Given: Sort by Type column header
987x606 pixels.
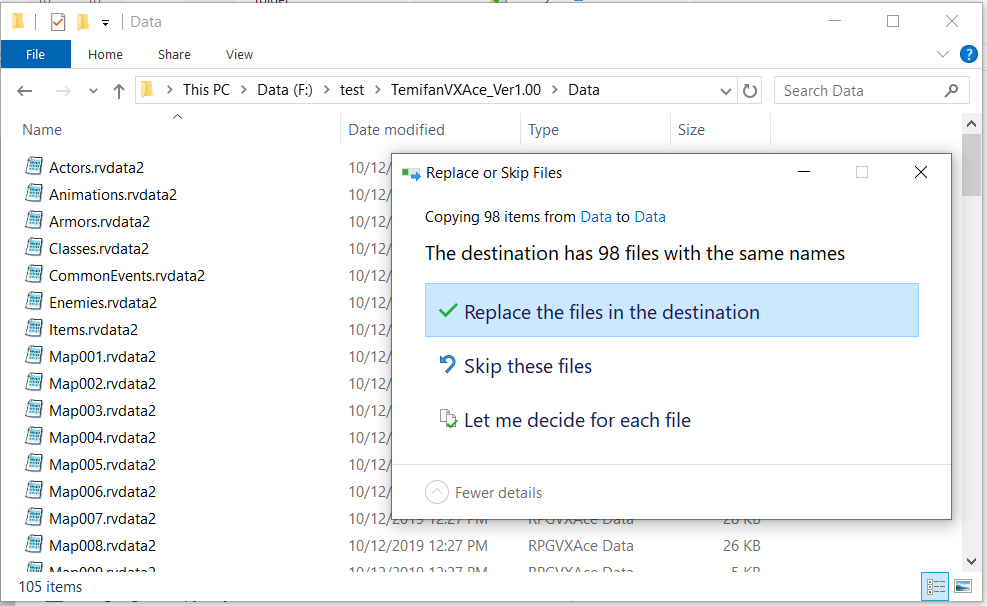Looking at the screenshot, I should pos(543,130).
